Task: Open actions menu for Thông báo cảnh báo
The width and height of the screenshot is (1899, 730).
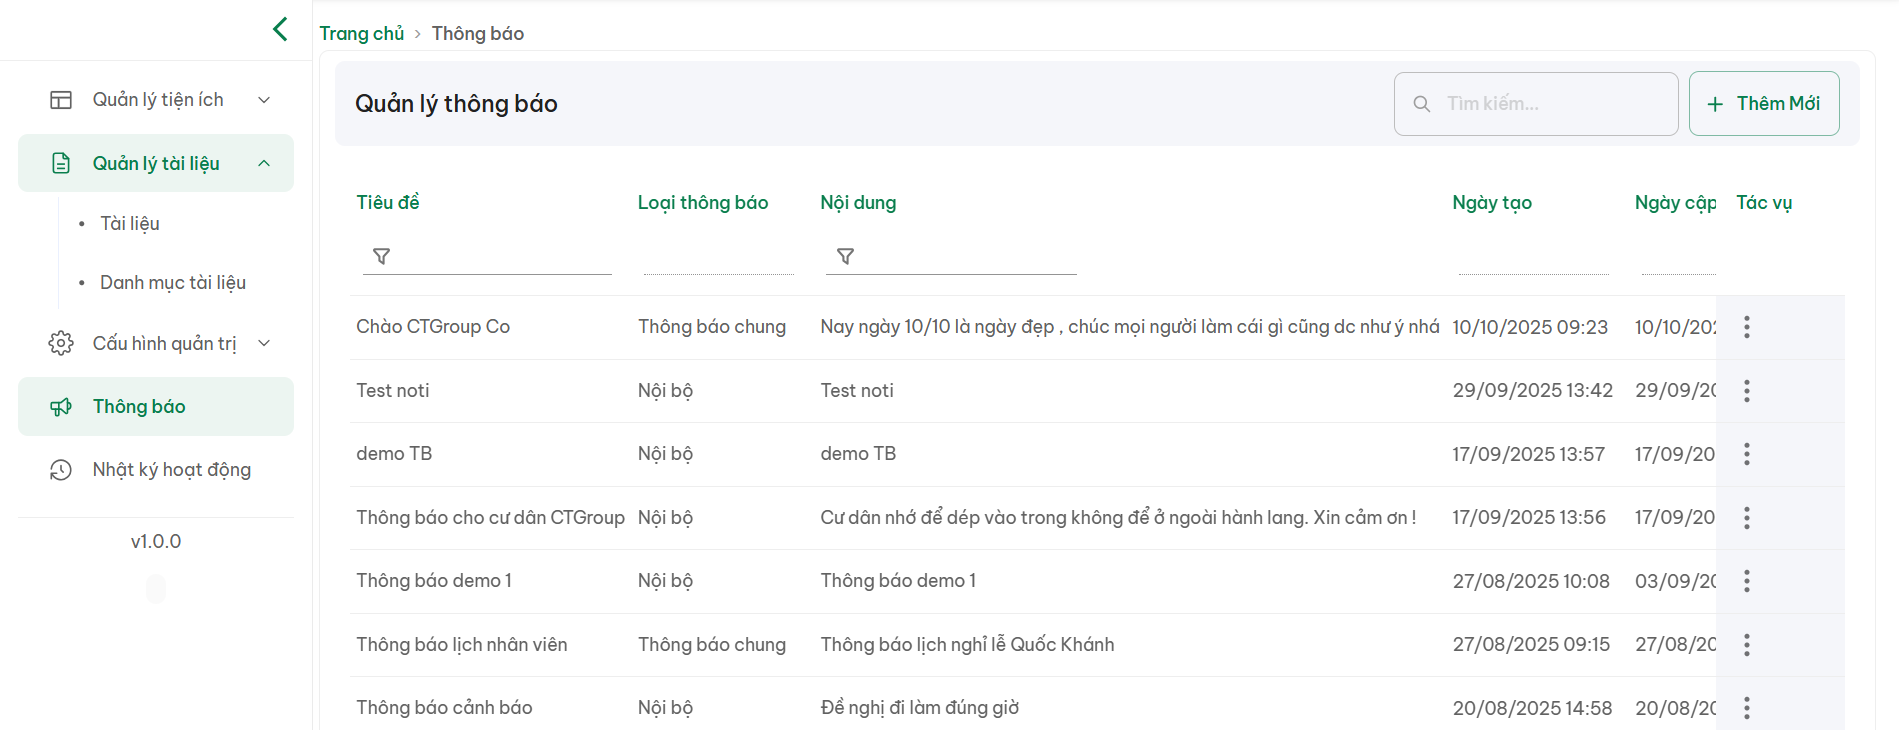Action: (1746, 708)
